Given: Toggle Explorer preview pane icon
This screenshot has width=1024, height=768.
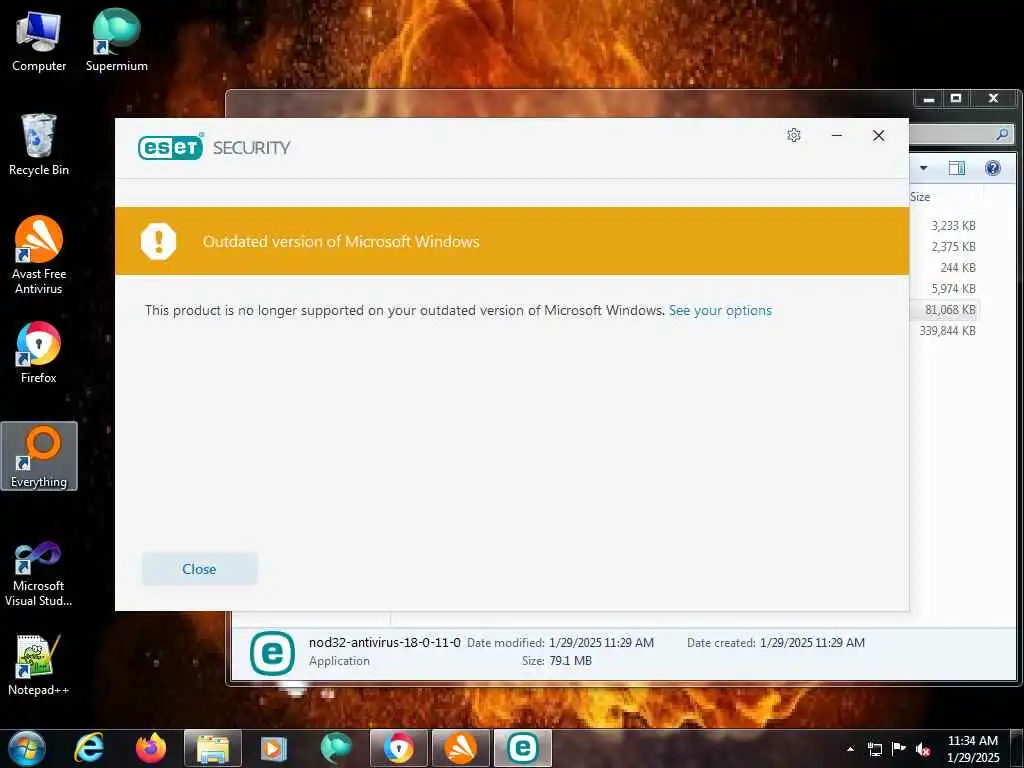Looking at the screenshot, I should point(956,168).
